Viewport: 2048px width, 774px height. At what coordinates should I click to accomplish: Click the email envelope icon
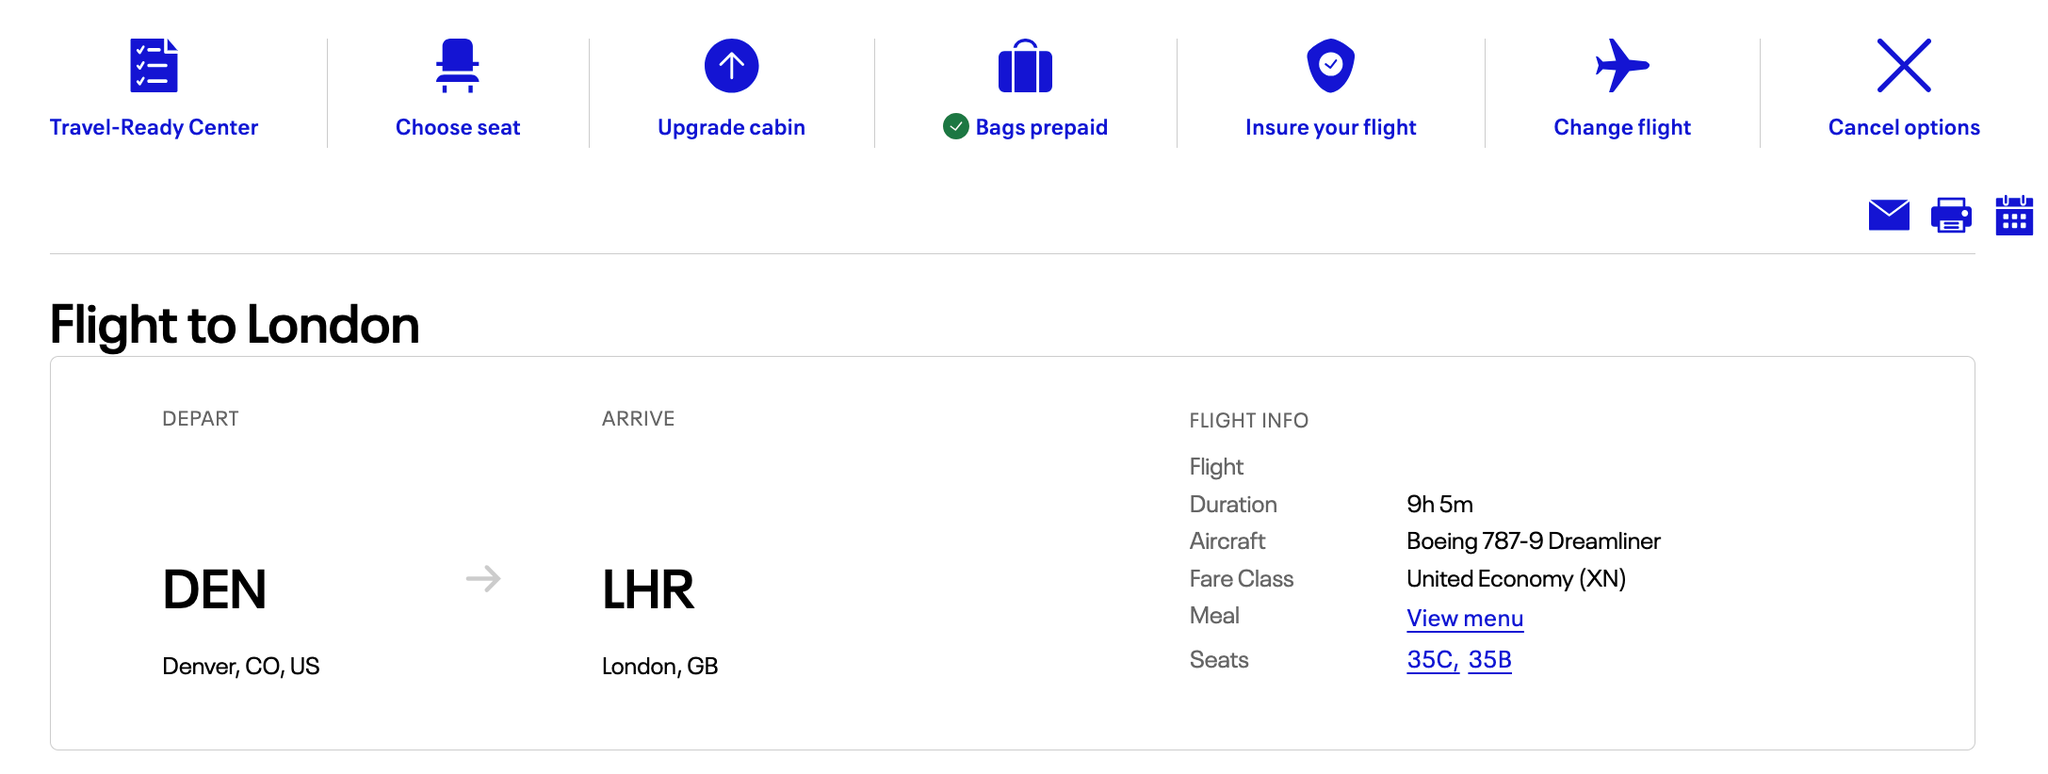tap(1888, 213)
